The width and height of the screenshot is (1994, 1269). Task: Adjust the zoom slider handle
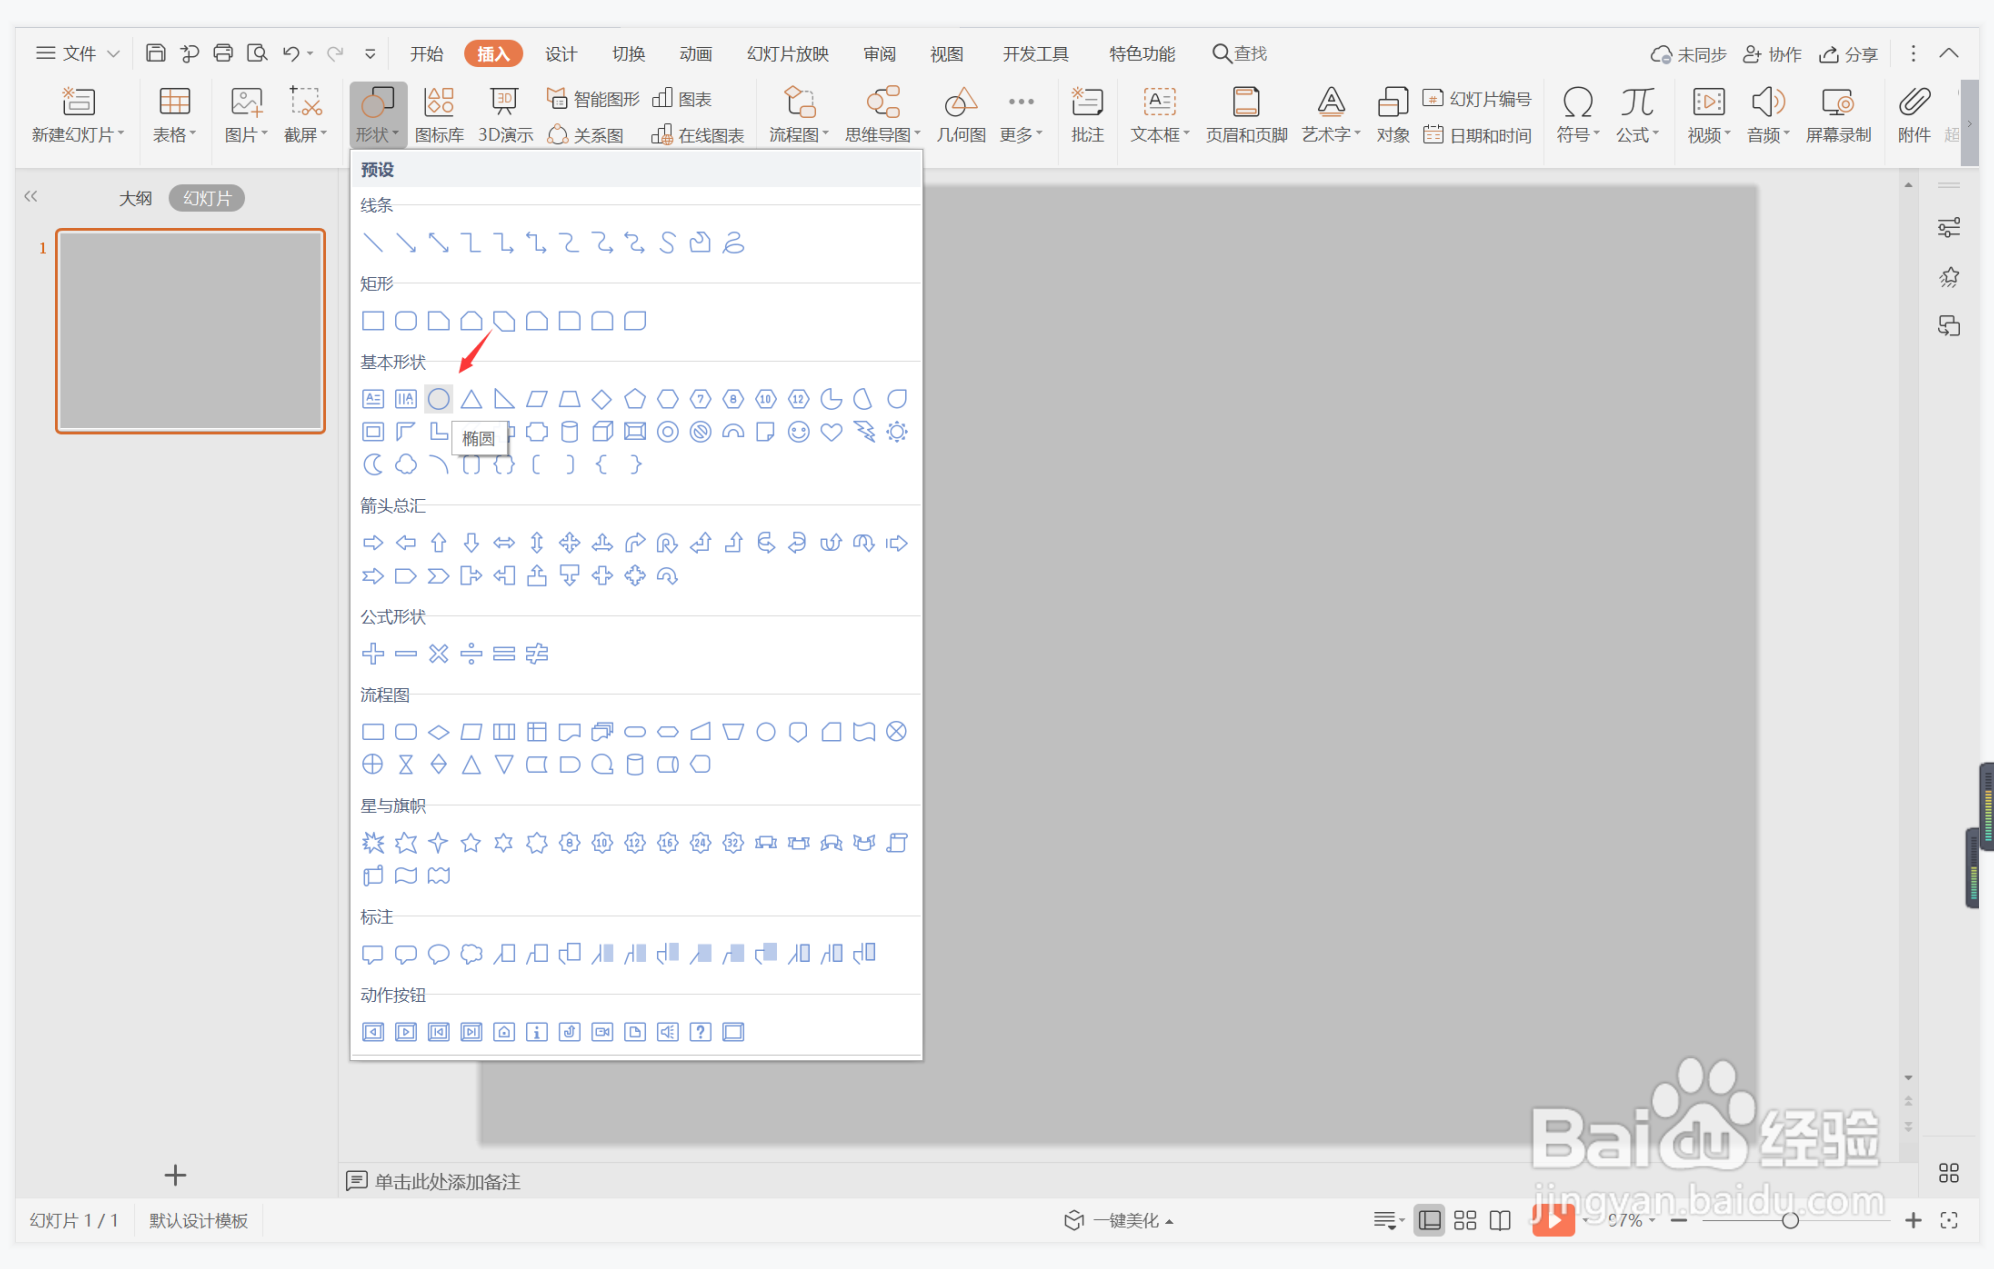coord(1790,1220)
